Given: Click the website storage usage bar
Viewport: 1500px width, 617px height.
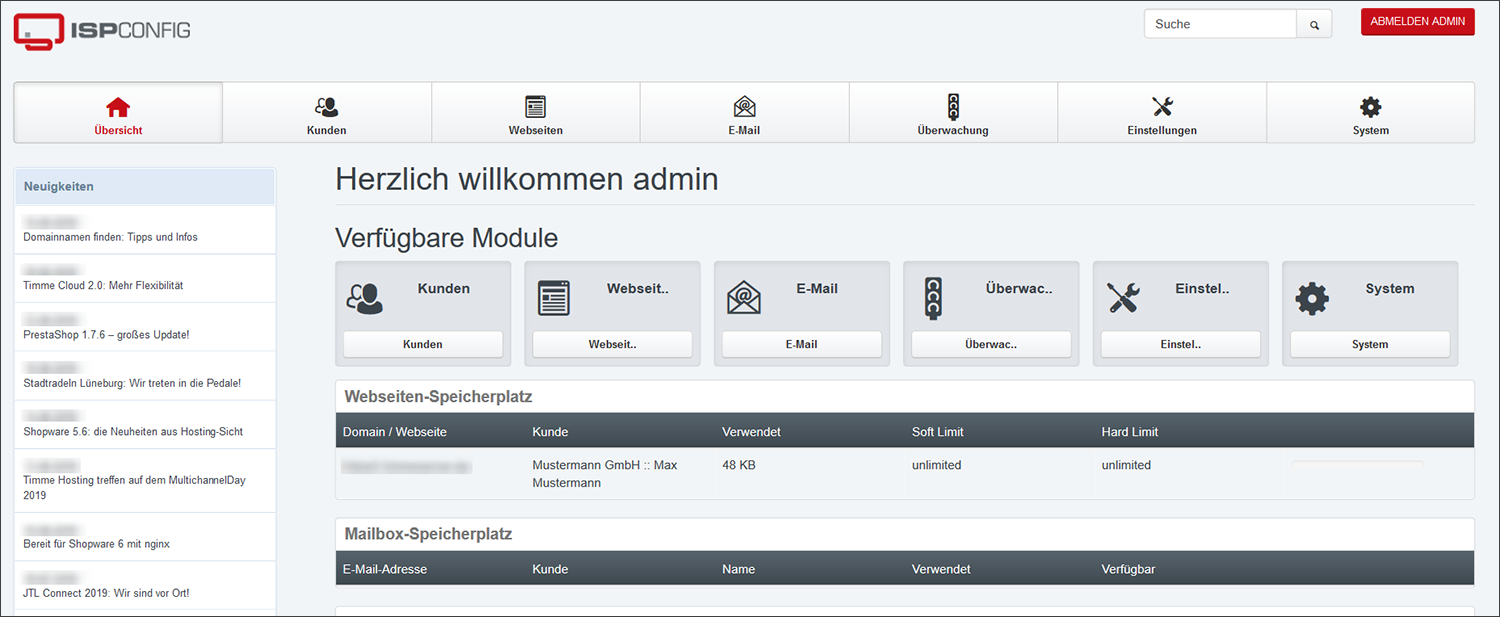Looking at the screenshot, I should coord(1357,465).
